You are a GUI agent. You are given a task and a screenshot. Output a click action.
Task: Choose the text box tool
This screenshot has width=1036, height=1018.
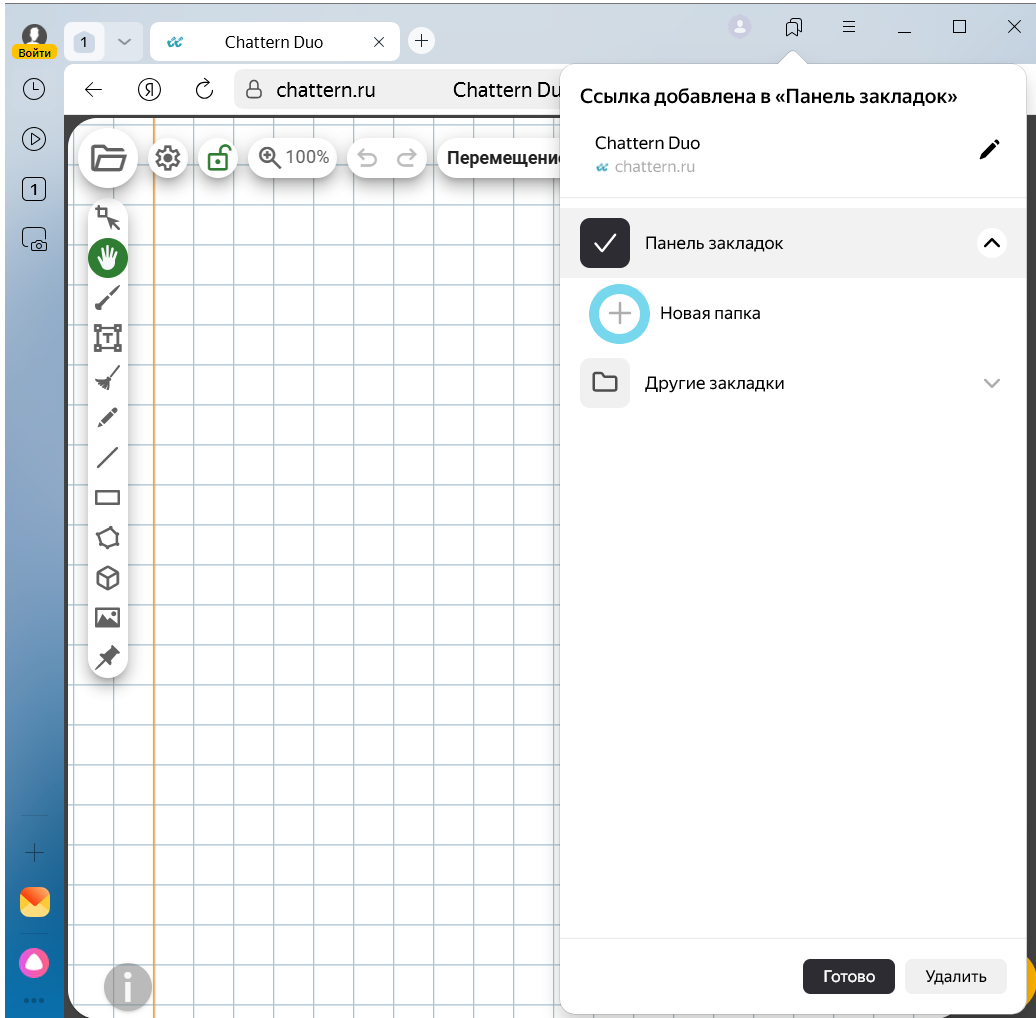point(108,338)
